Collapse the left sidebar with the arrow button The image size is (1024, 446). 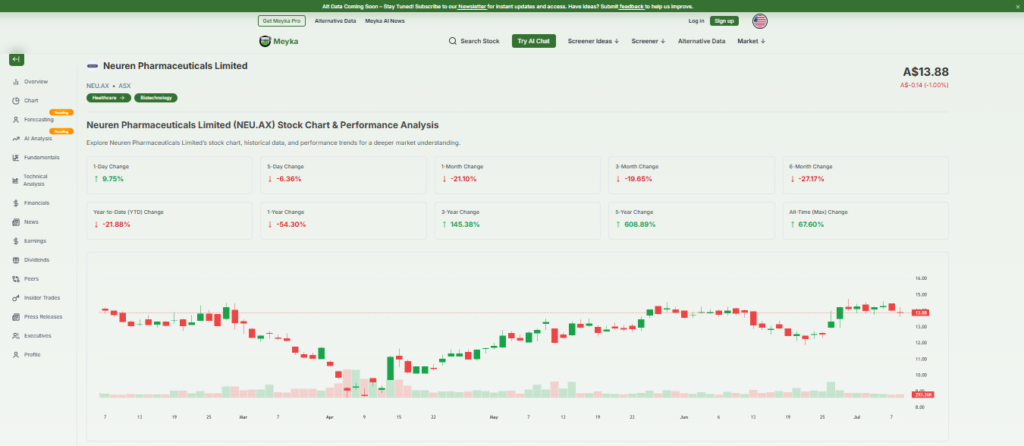(16, 60)
